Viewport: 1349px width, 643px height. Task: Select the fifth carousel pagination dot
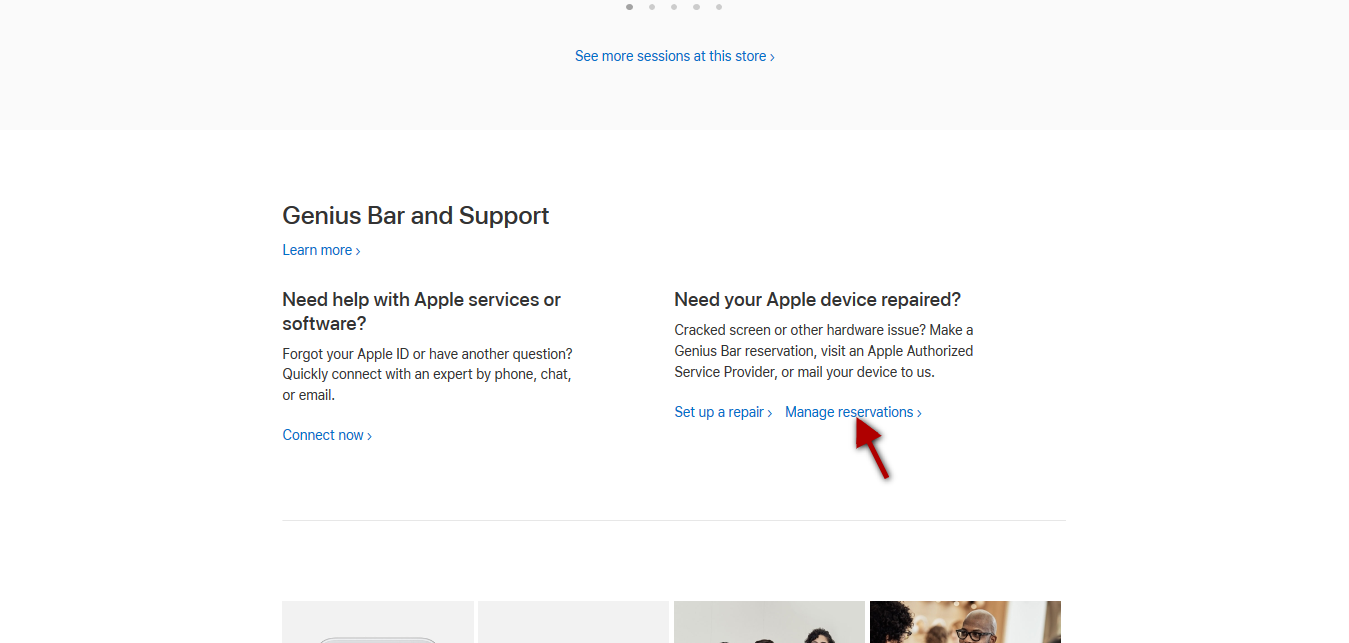[719, 7]
